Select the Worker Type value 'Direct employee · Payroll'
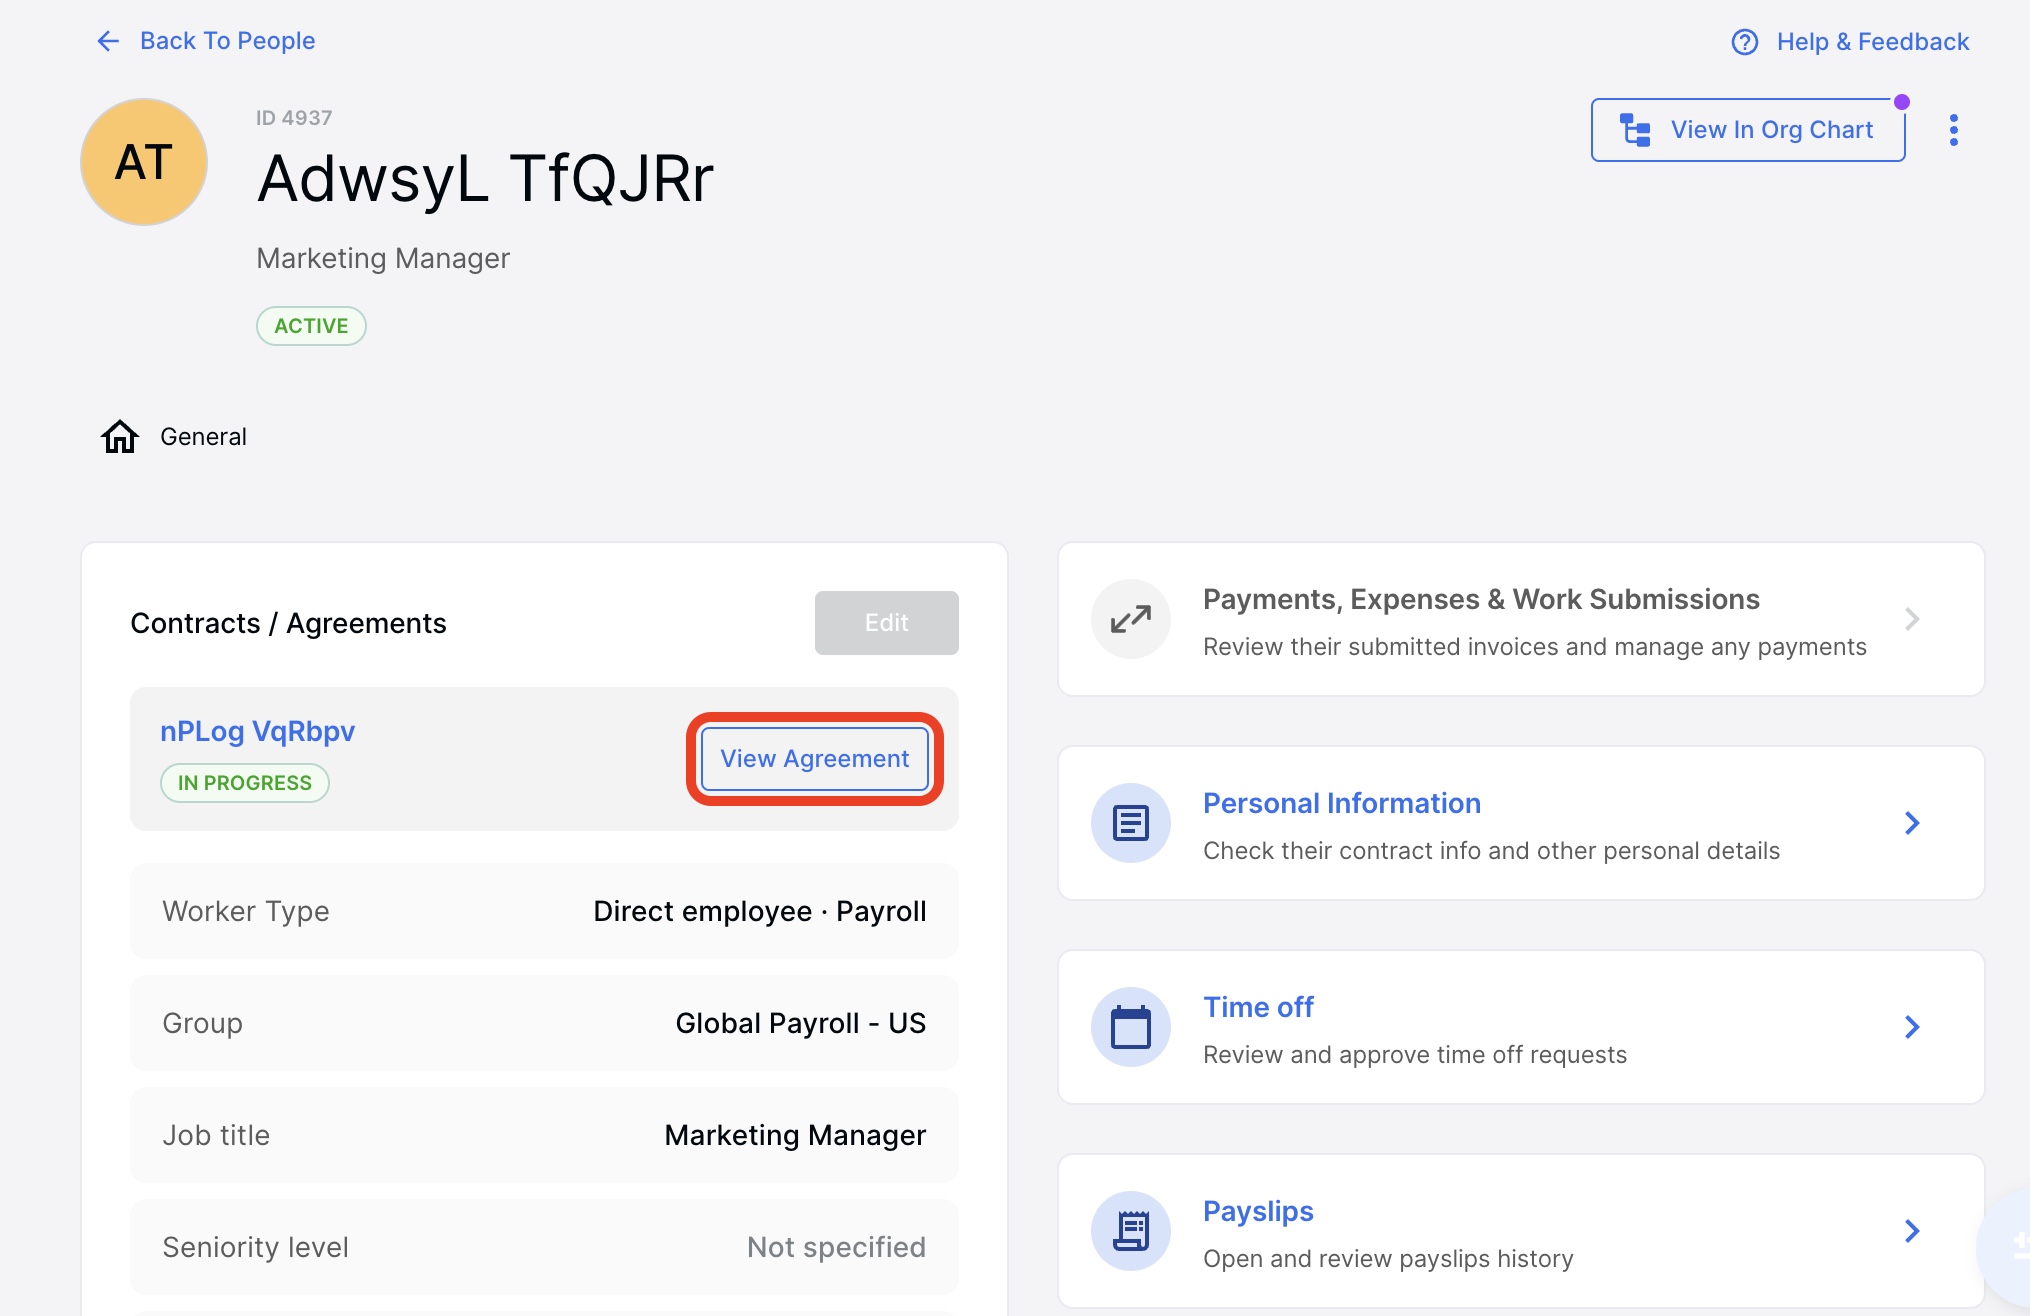This screenshot has width=2030, height=1316. [760, 911]
